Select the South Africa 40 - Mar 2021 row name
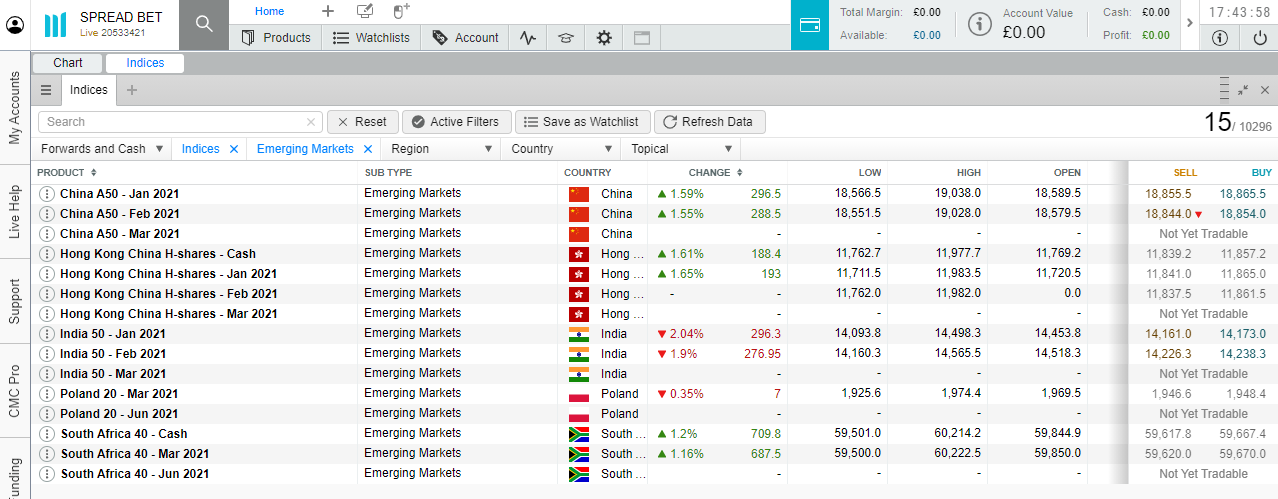This screenshot has height=499, width=1278. 134,454
